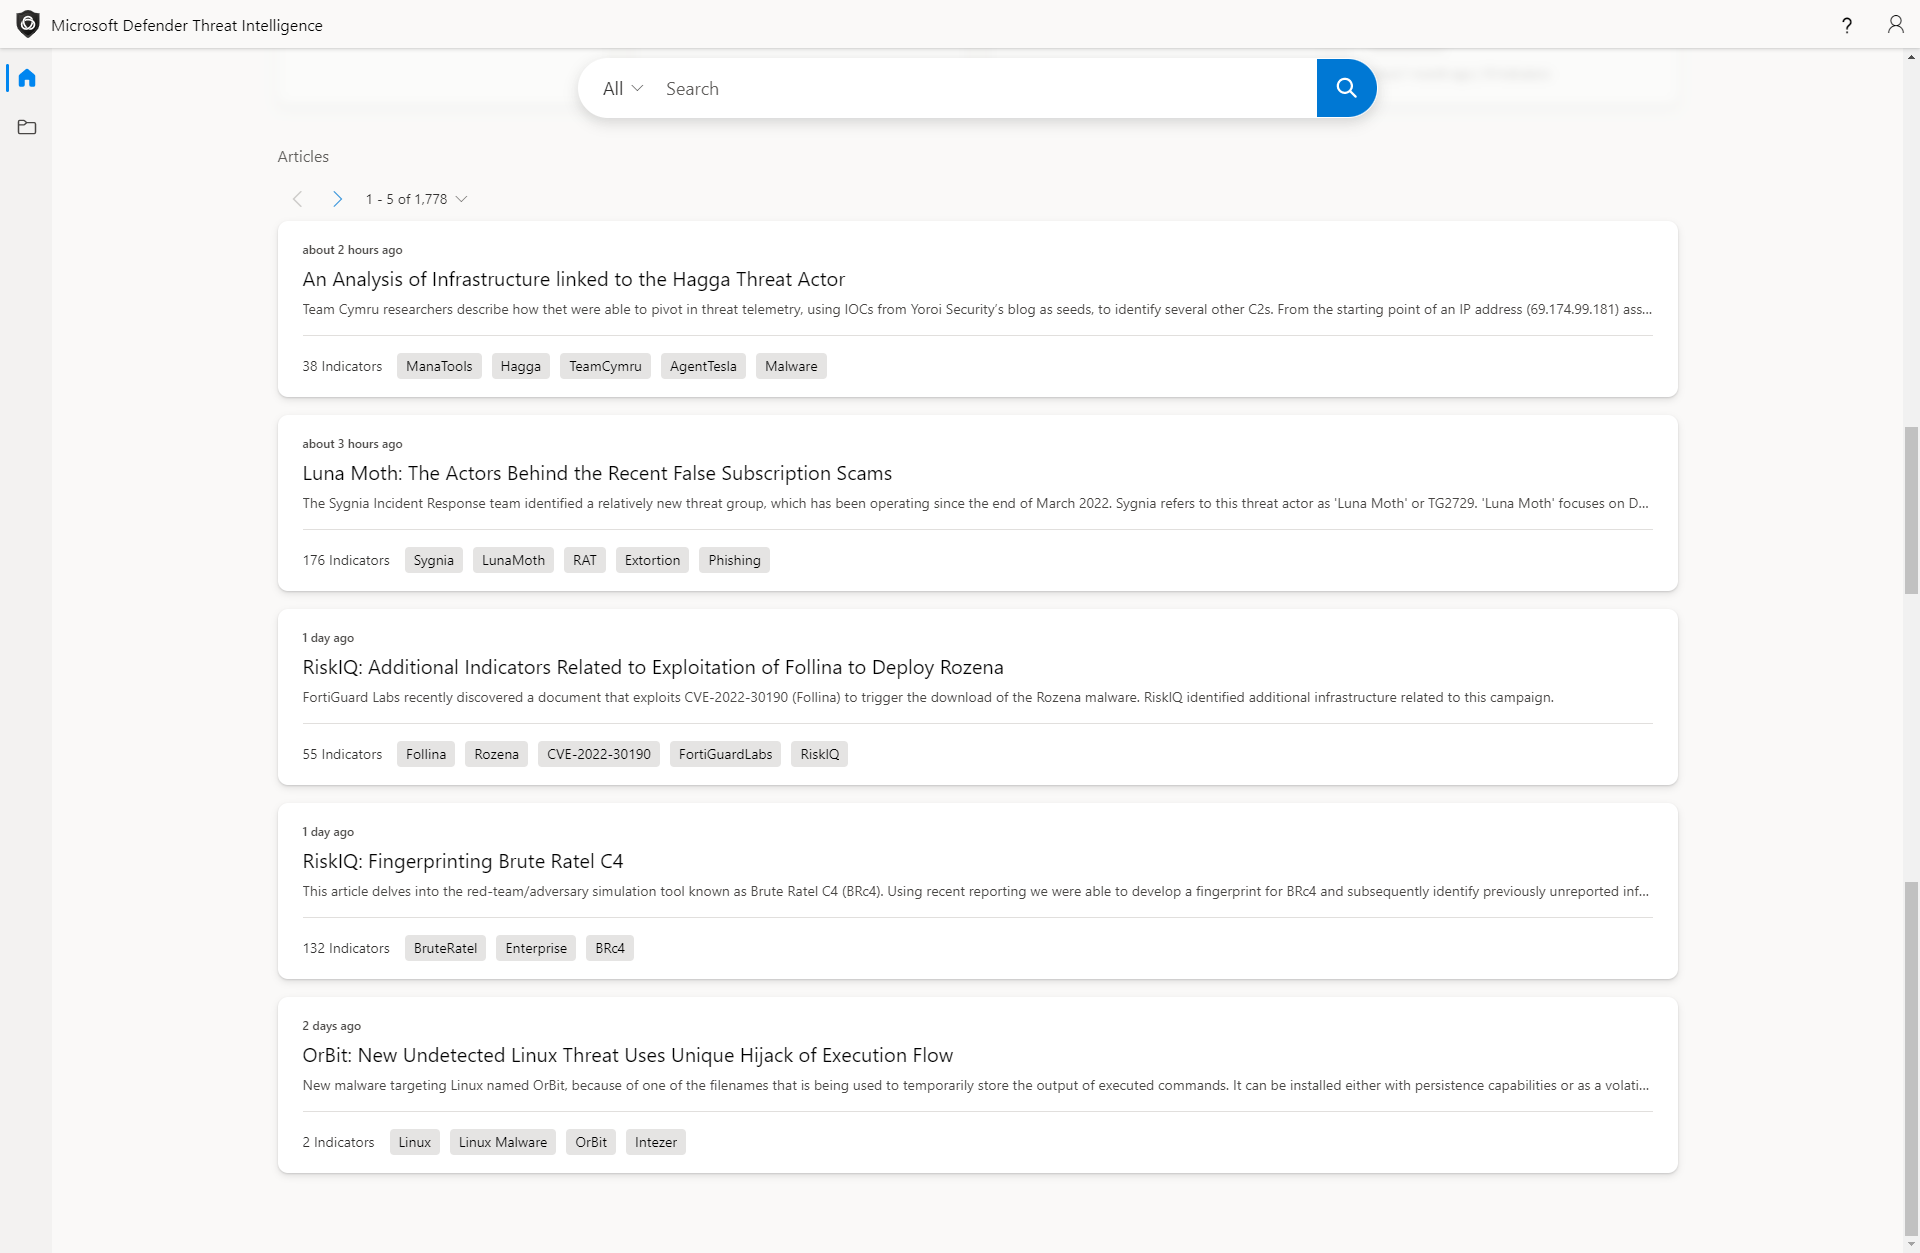Click the Microsoft Defender Threat Intelligence title

point(187,25)
